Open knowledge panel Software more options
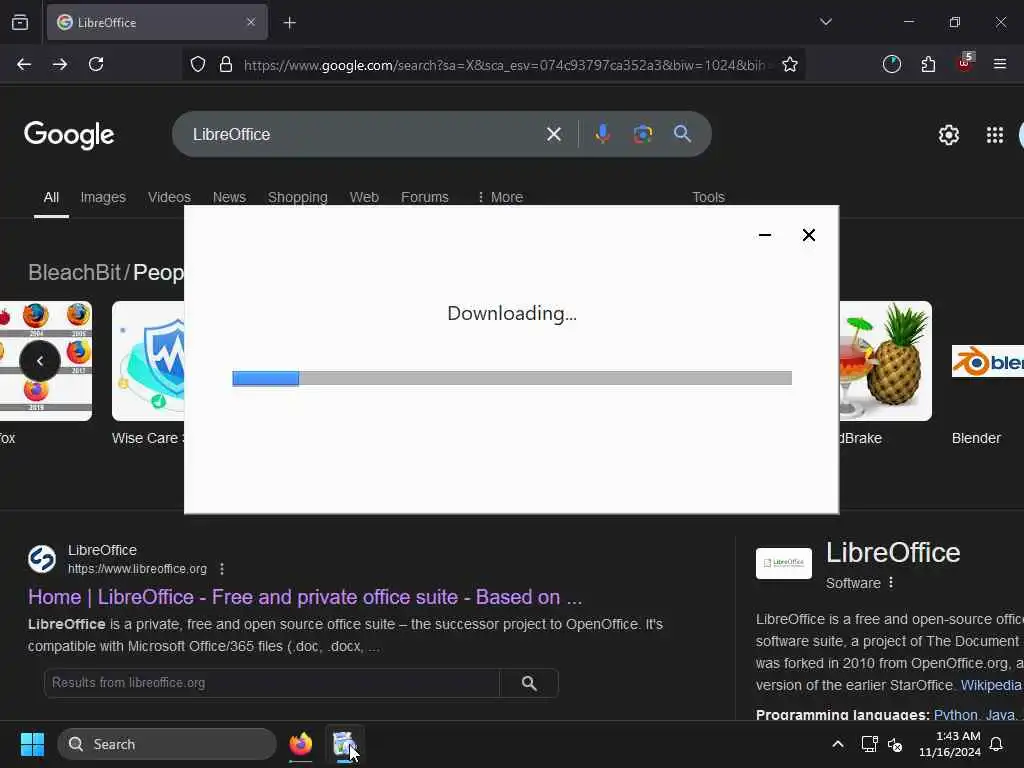 click(891, 582)
